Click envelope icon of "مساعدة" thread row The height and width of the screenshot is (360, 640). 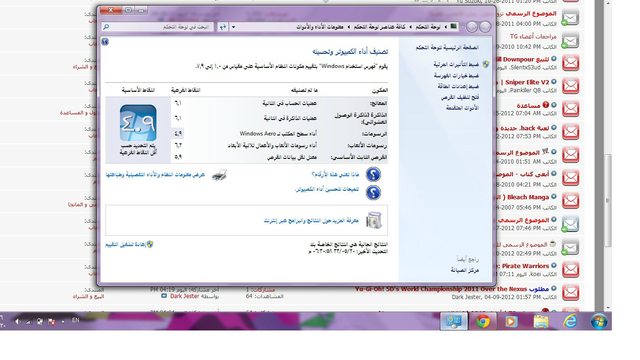[x=571, y=109]
